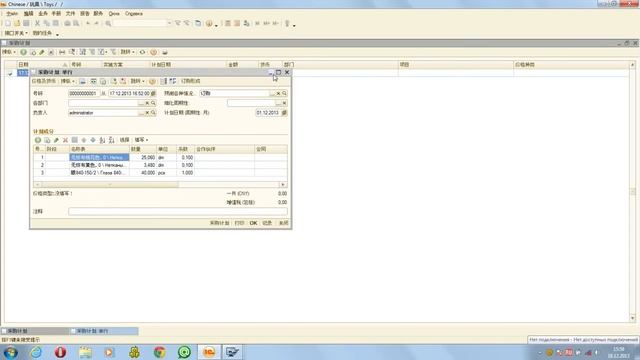Click the empty department field under the number
This screenshot has width=640, height=360.
coord(103,103)
